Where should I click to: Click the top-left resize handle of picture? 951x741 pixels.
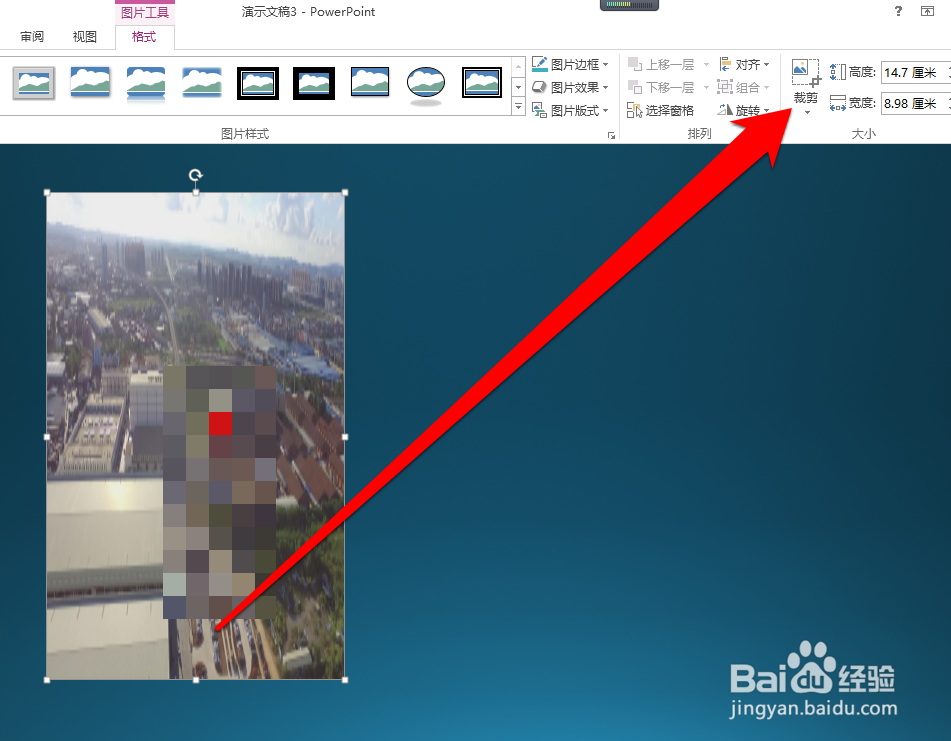point(47,193)
